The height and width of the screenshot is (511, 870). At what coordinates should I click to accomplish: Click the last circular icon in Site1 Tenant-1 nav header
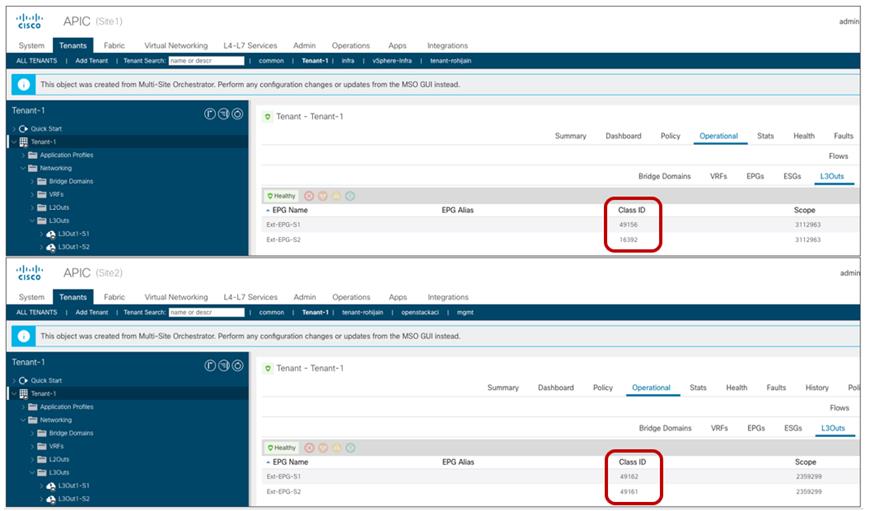(237, 114)
